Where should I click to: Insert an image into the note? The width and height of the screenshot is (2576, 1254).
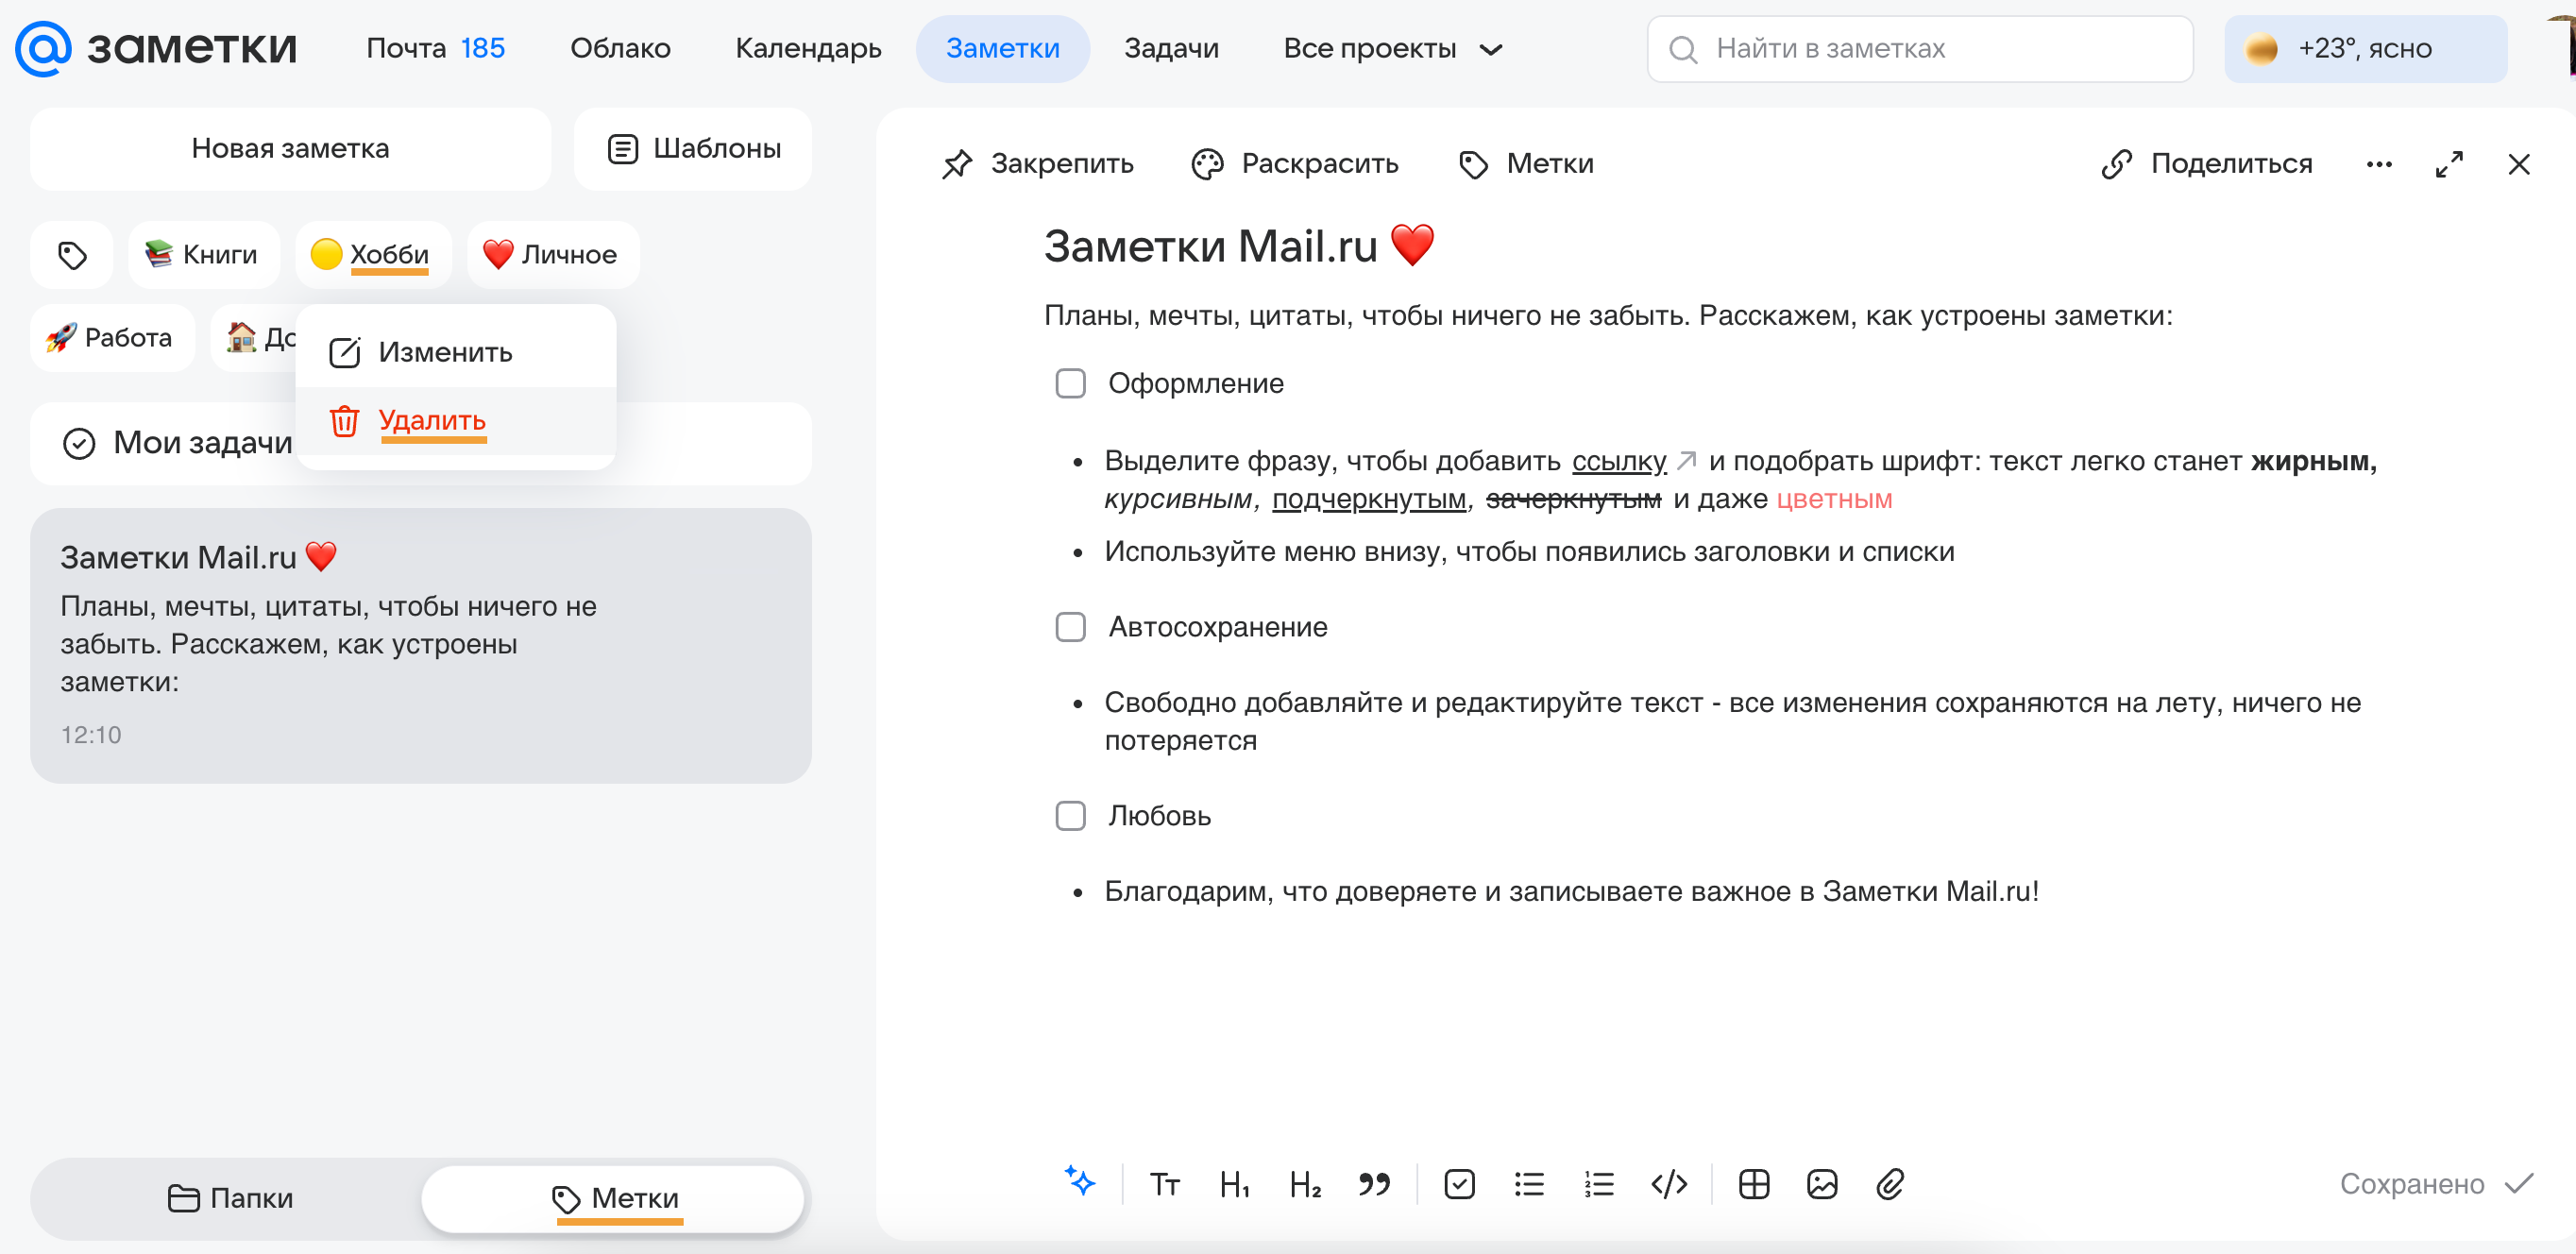pyautogui.click(x=1822, y=1184)
